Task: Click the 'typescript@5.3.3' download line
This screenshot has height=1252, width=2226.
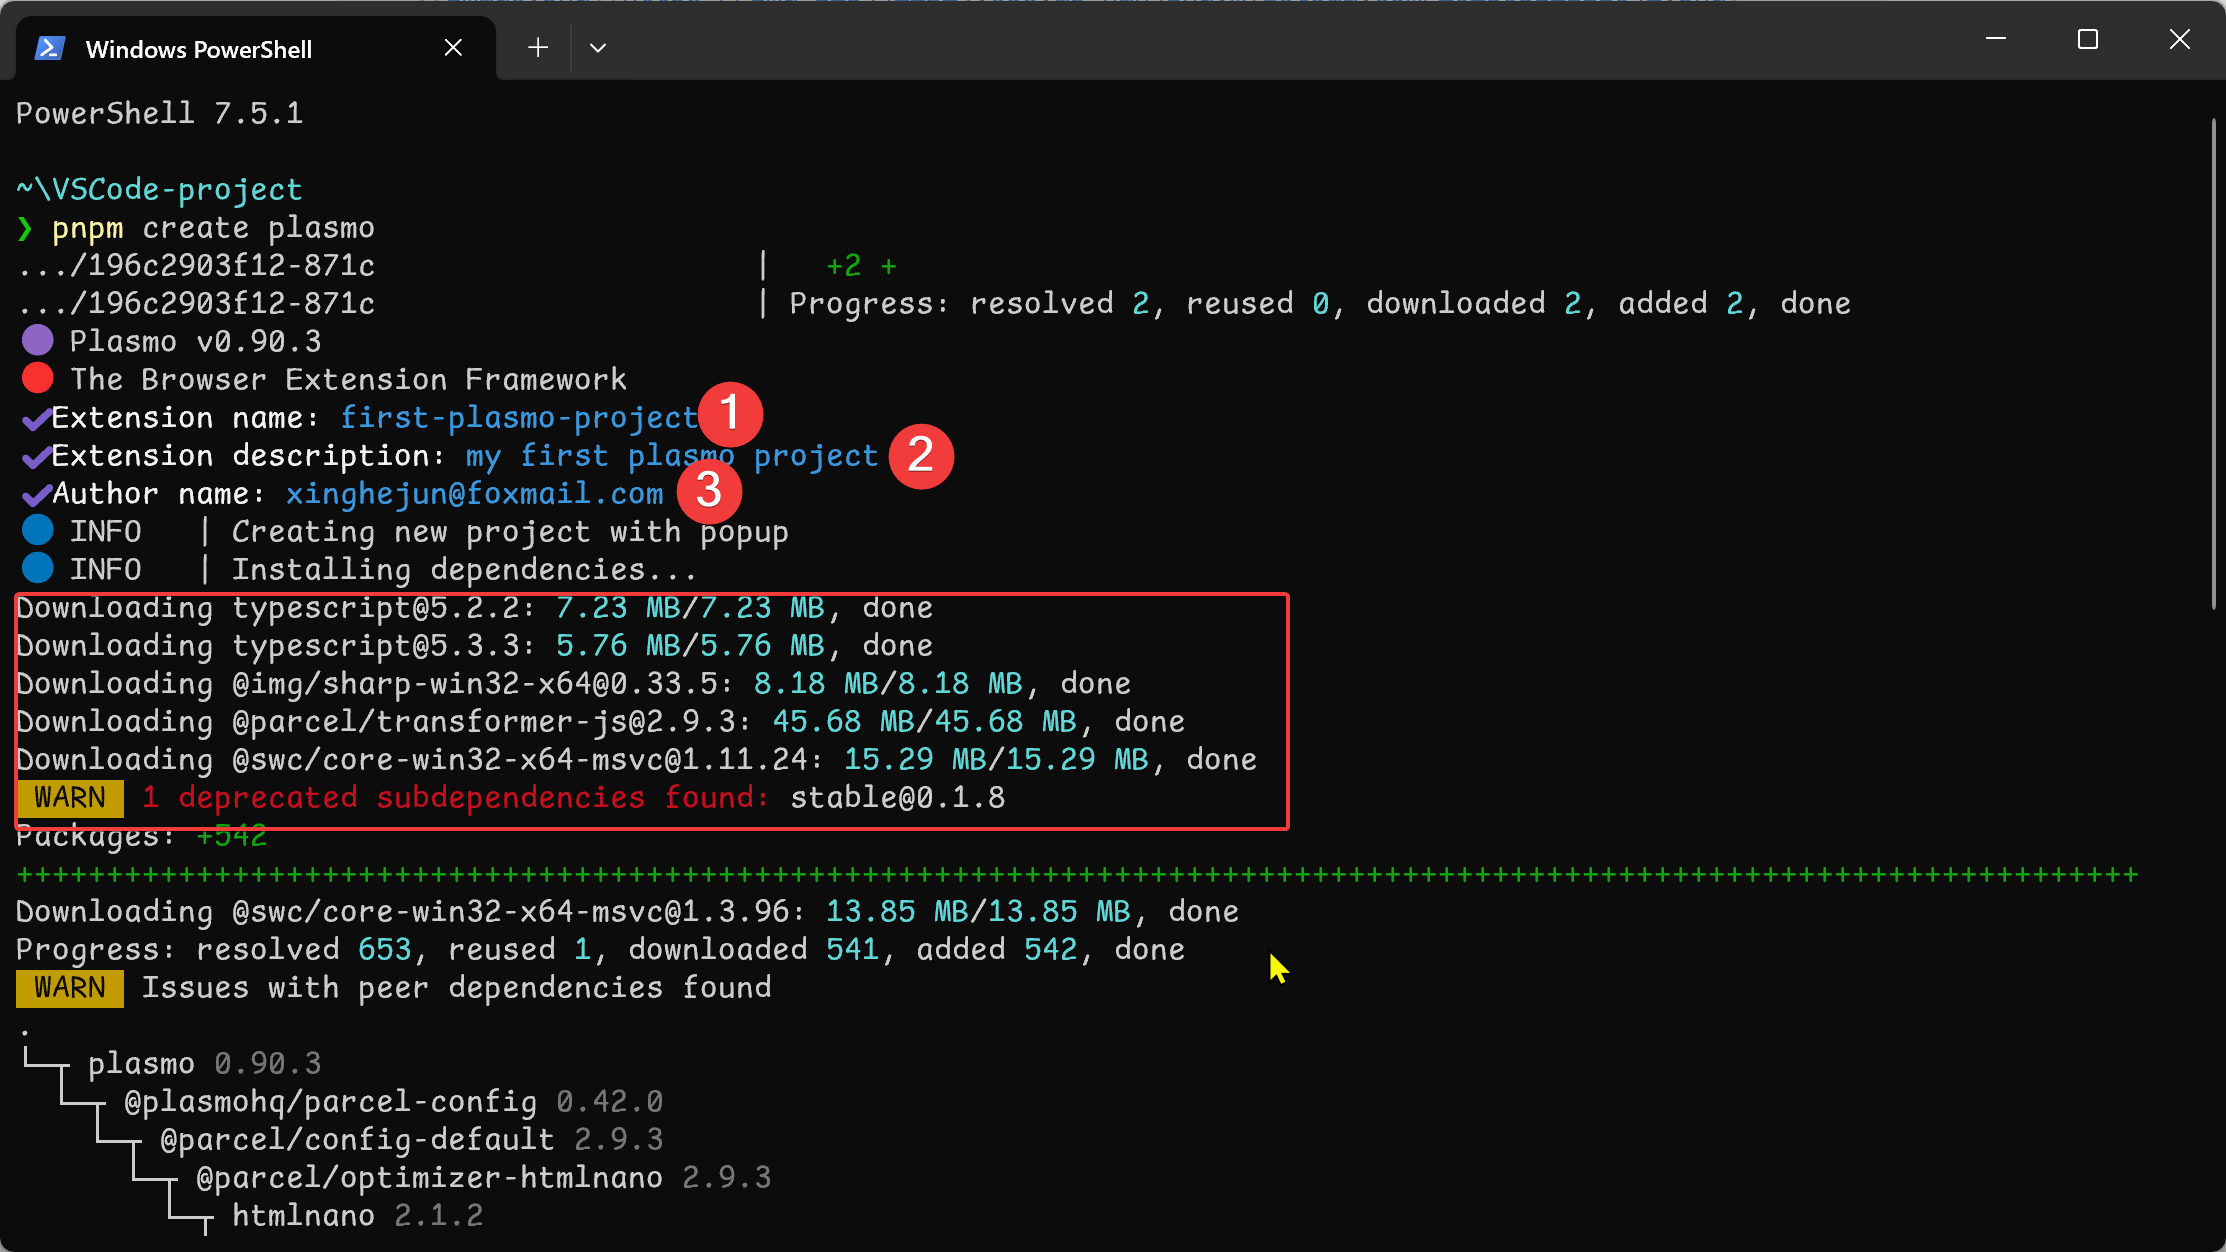Action: point(475,646)
